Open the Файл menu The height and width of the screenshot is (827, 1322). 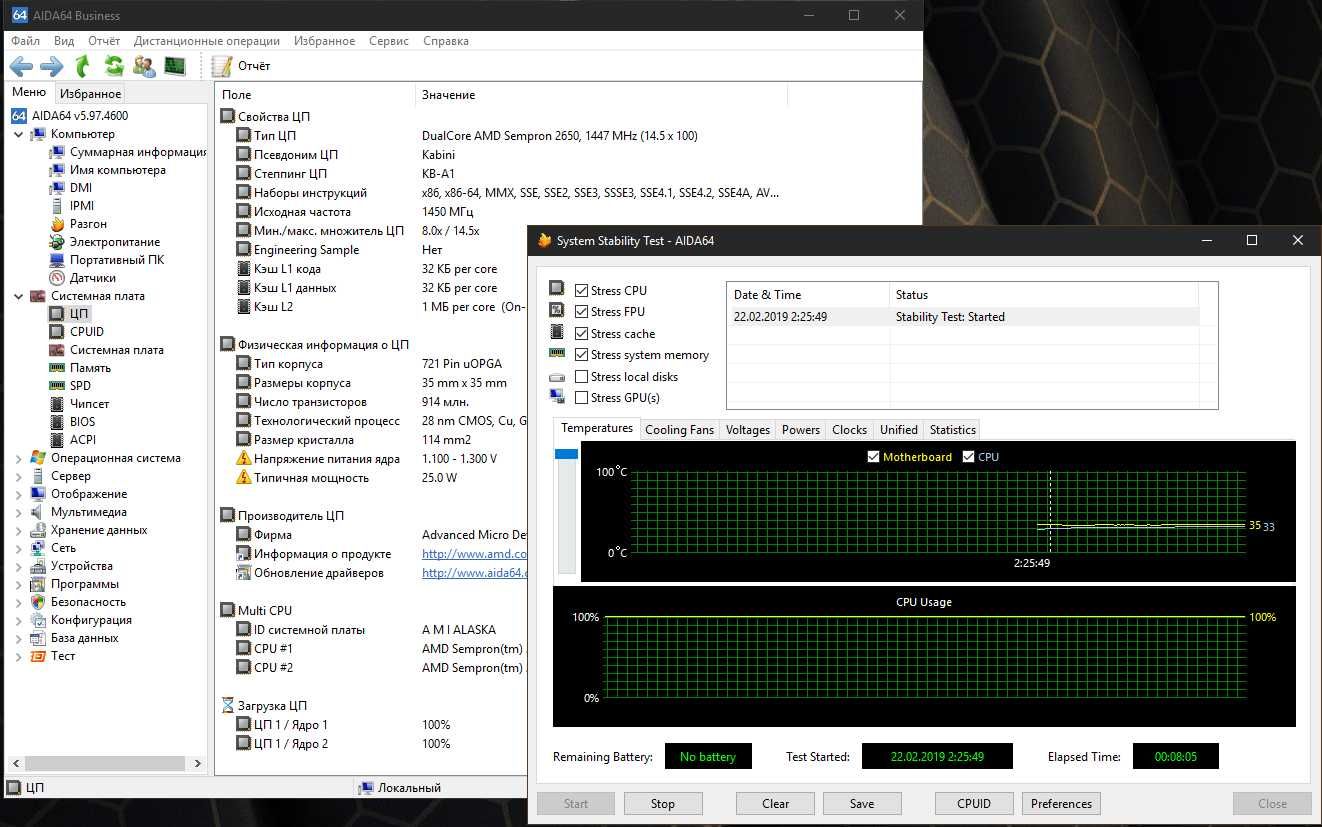[26, 41]
